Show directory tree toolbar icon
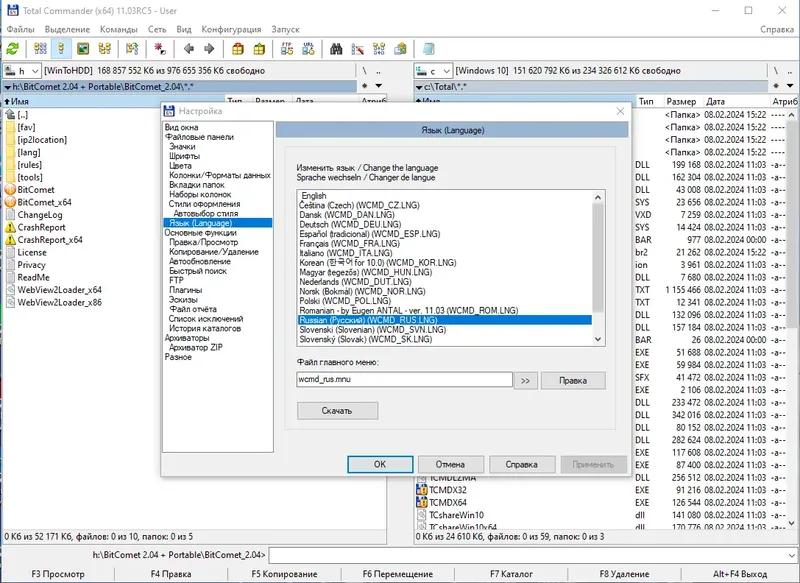The image size is (800, 583). (105, 49)
